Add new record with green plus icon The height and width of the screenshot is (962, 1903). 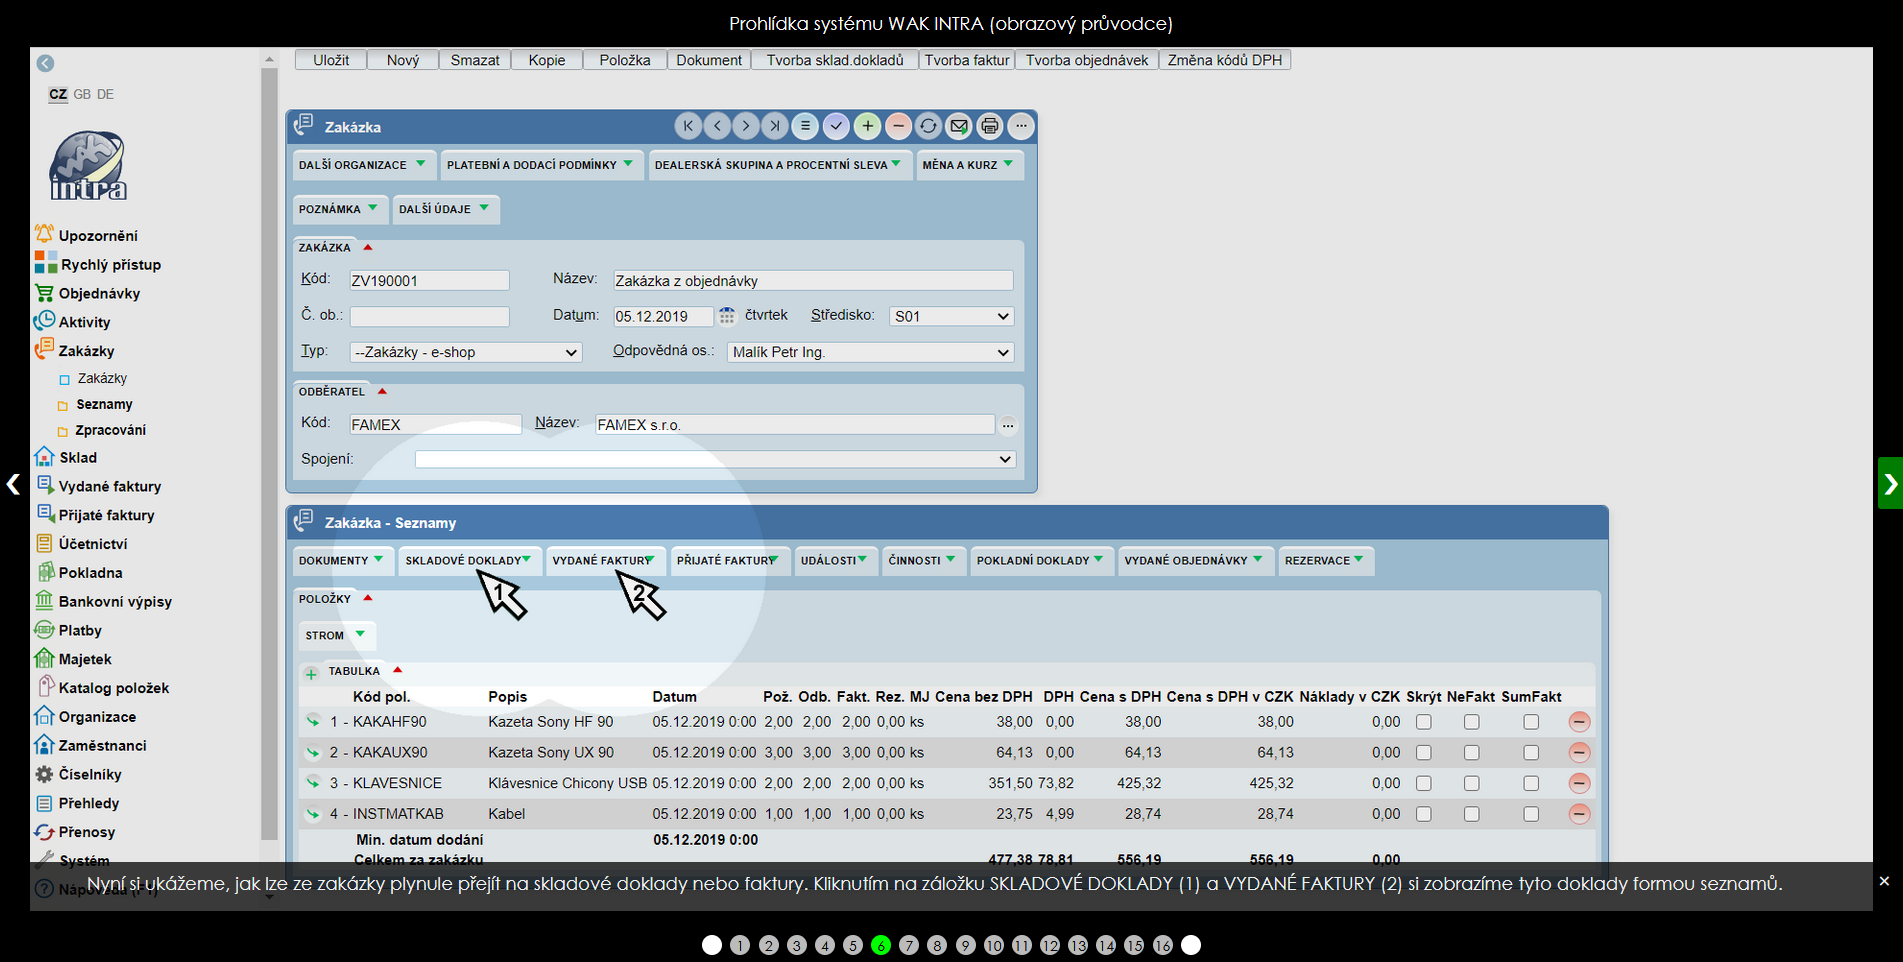[868, 126]
